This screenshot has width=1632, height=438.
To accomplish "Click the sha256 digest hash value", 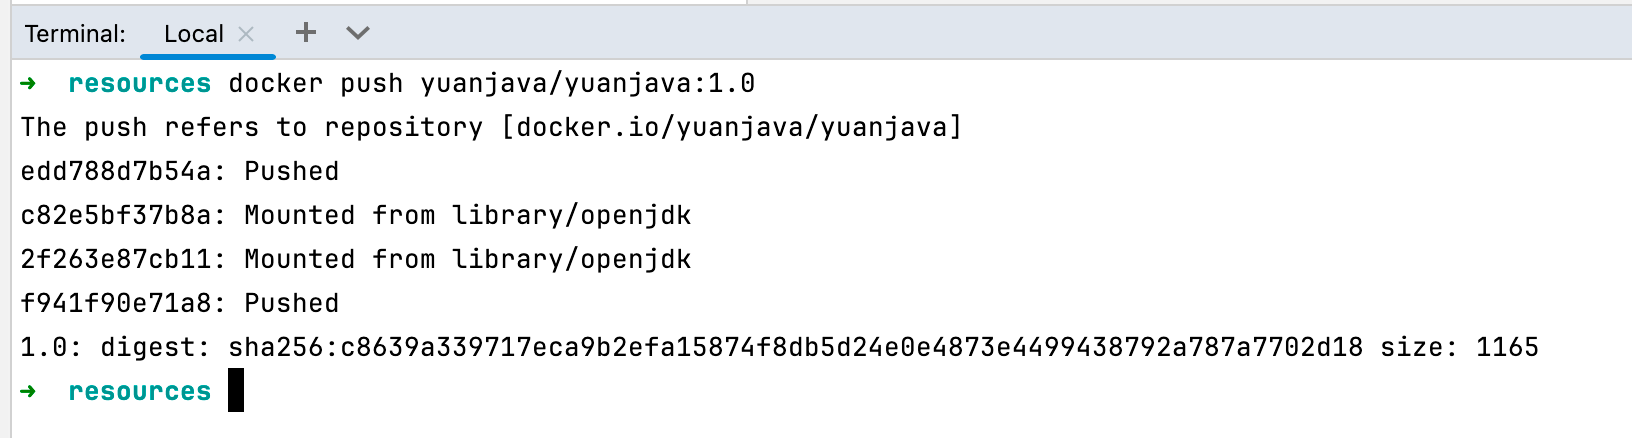I will 795,347.
